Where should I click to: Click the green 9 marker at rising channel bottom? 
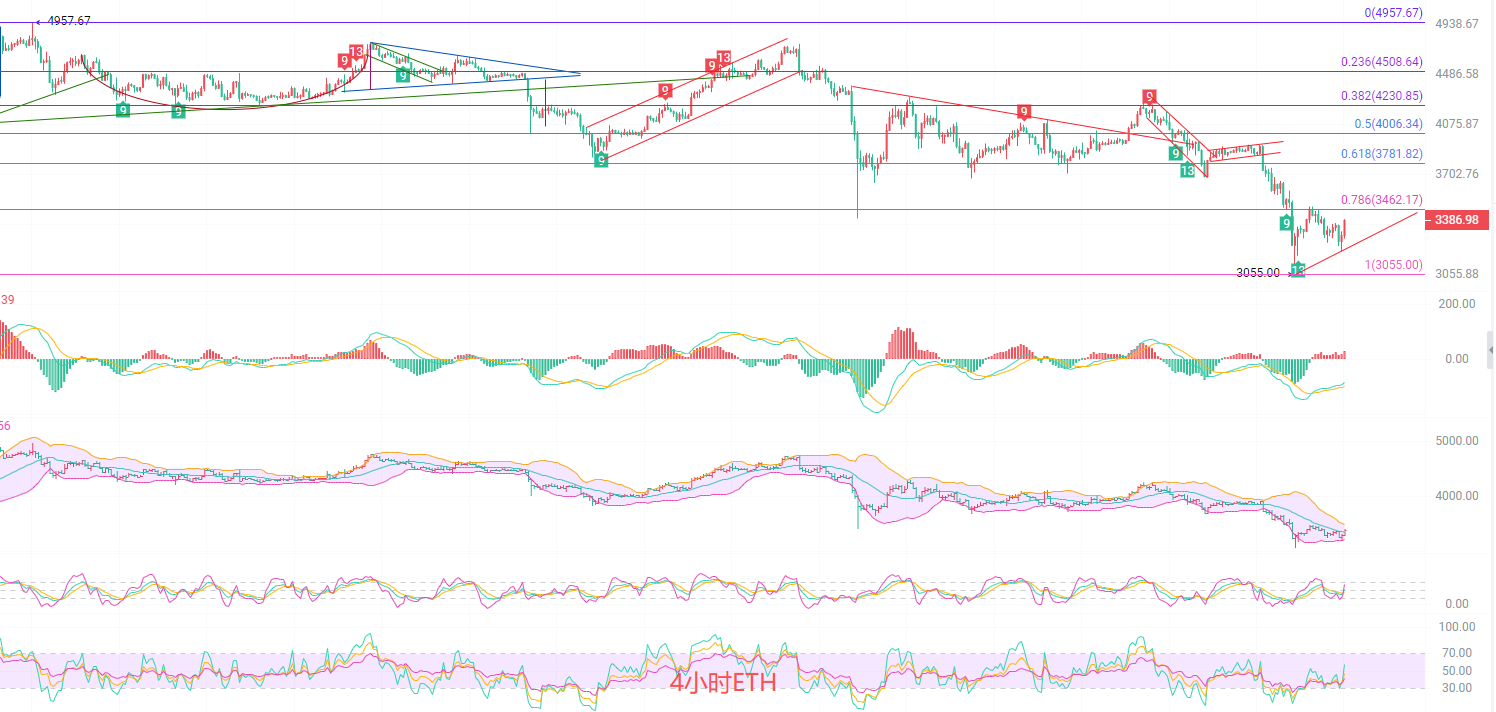[600, 160]
